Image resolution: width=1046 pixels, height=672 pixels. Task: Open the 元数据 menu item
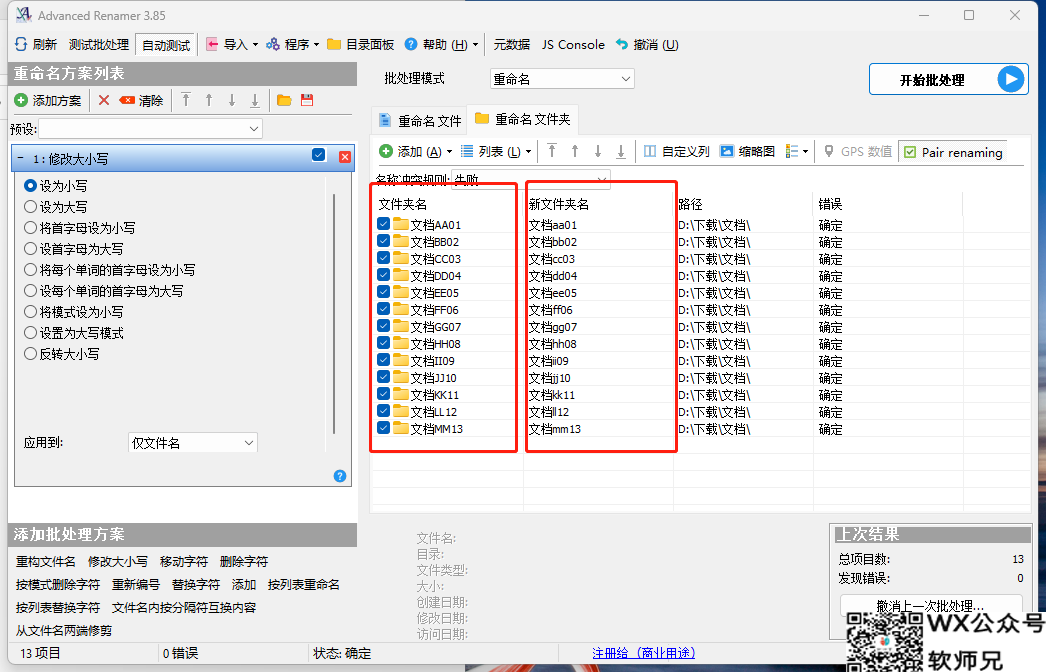(512, 45)
